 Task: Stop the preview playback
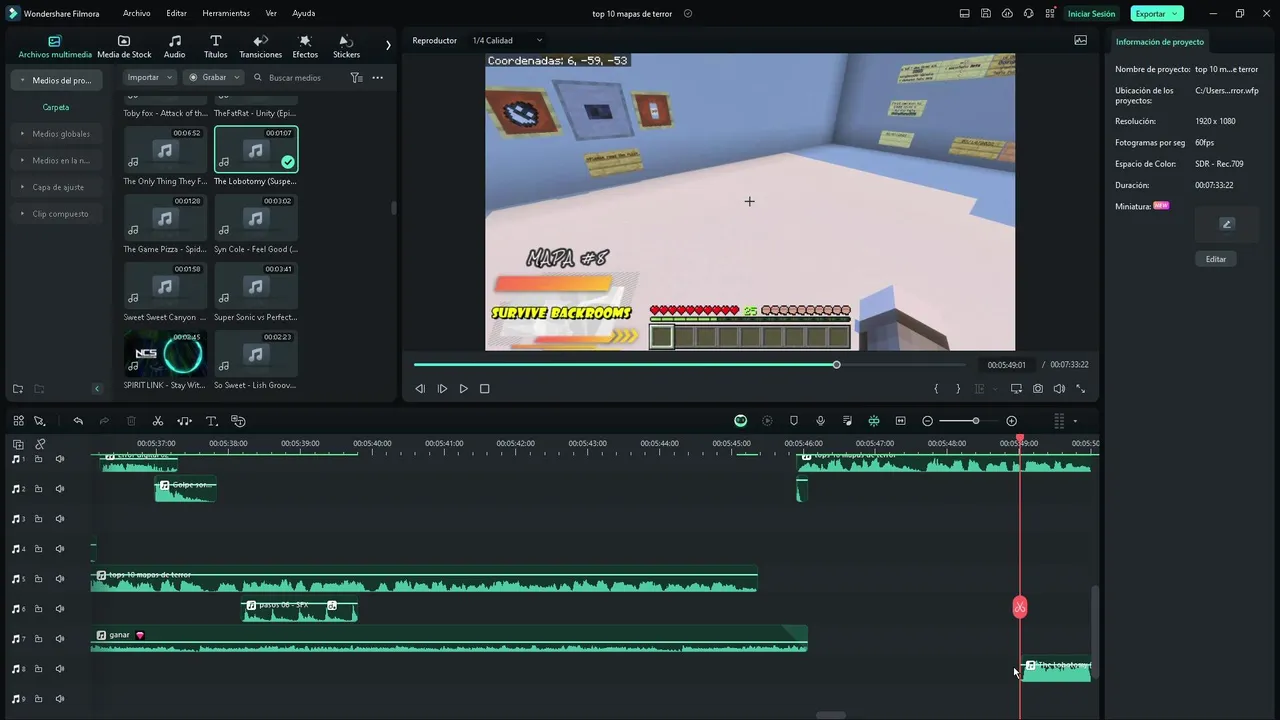coord(485,389)
